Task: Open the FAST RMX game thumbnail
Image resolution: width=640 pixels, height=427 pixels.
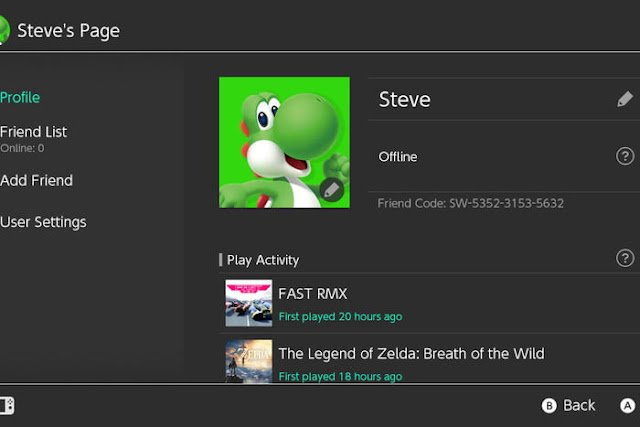Action: click(249, 303)
